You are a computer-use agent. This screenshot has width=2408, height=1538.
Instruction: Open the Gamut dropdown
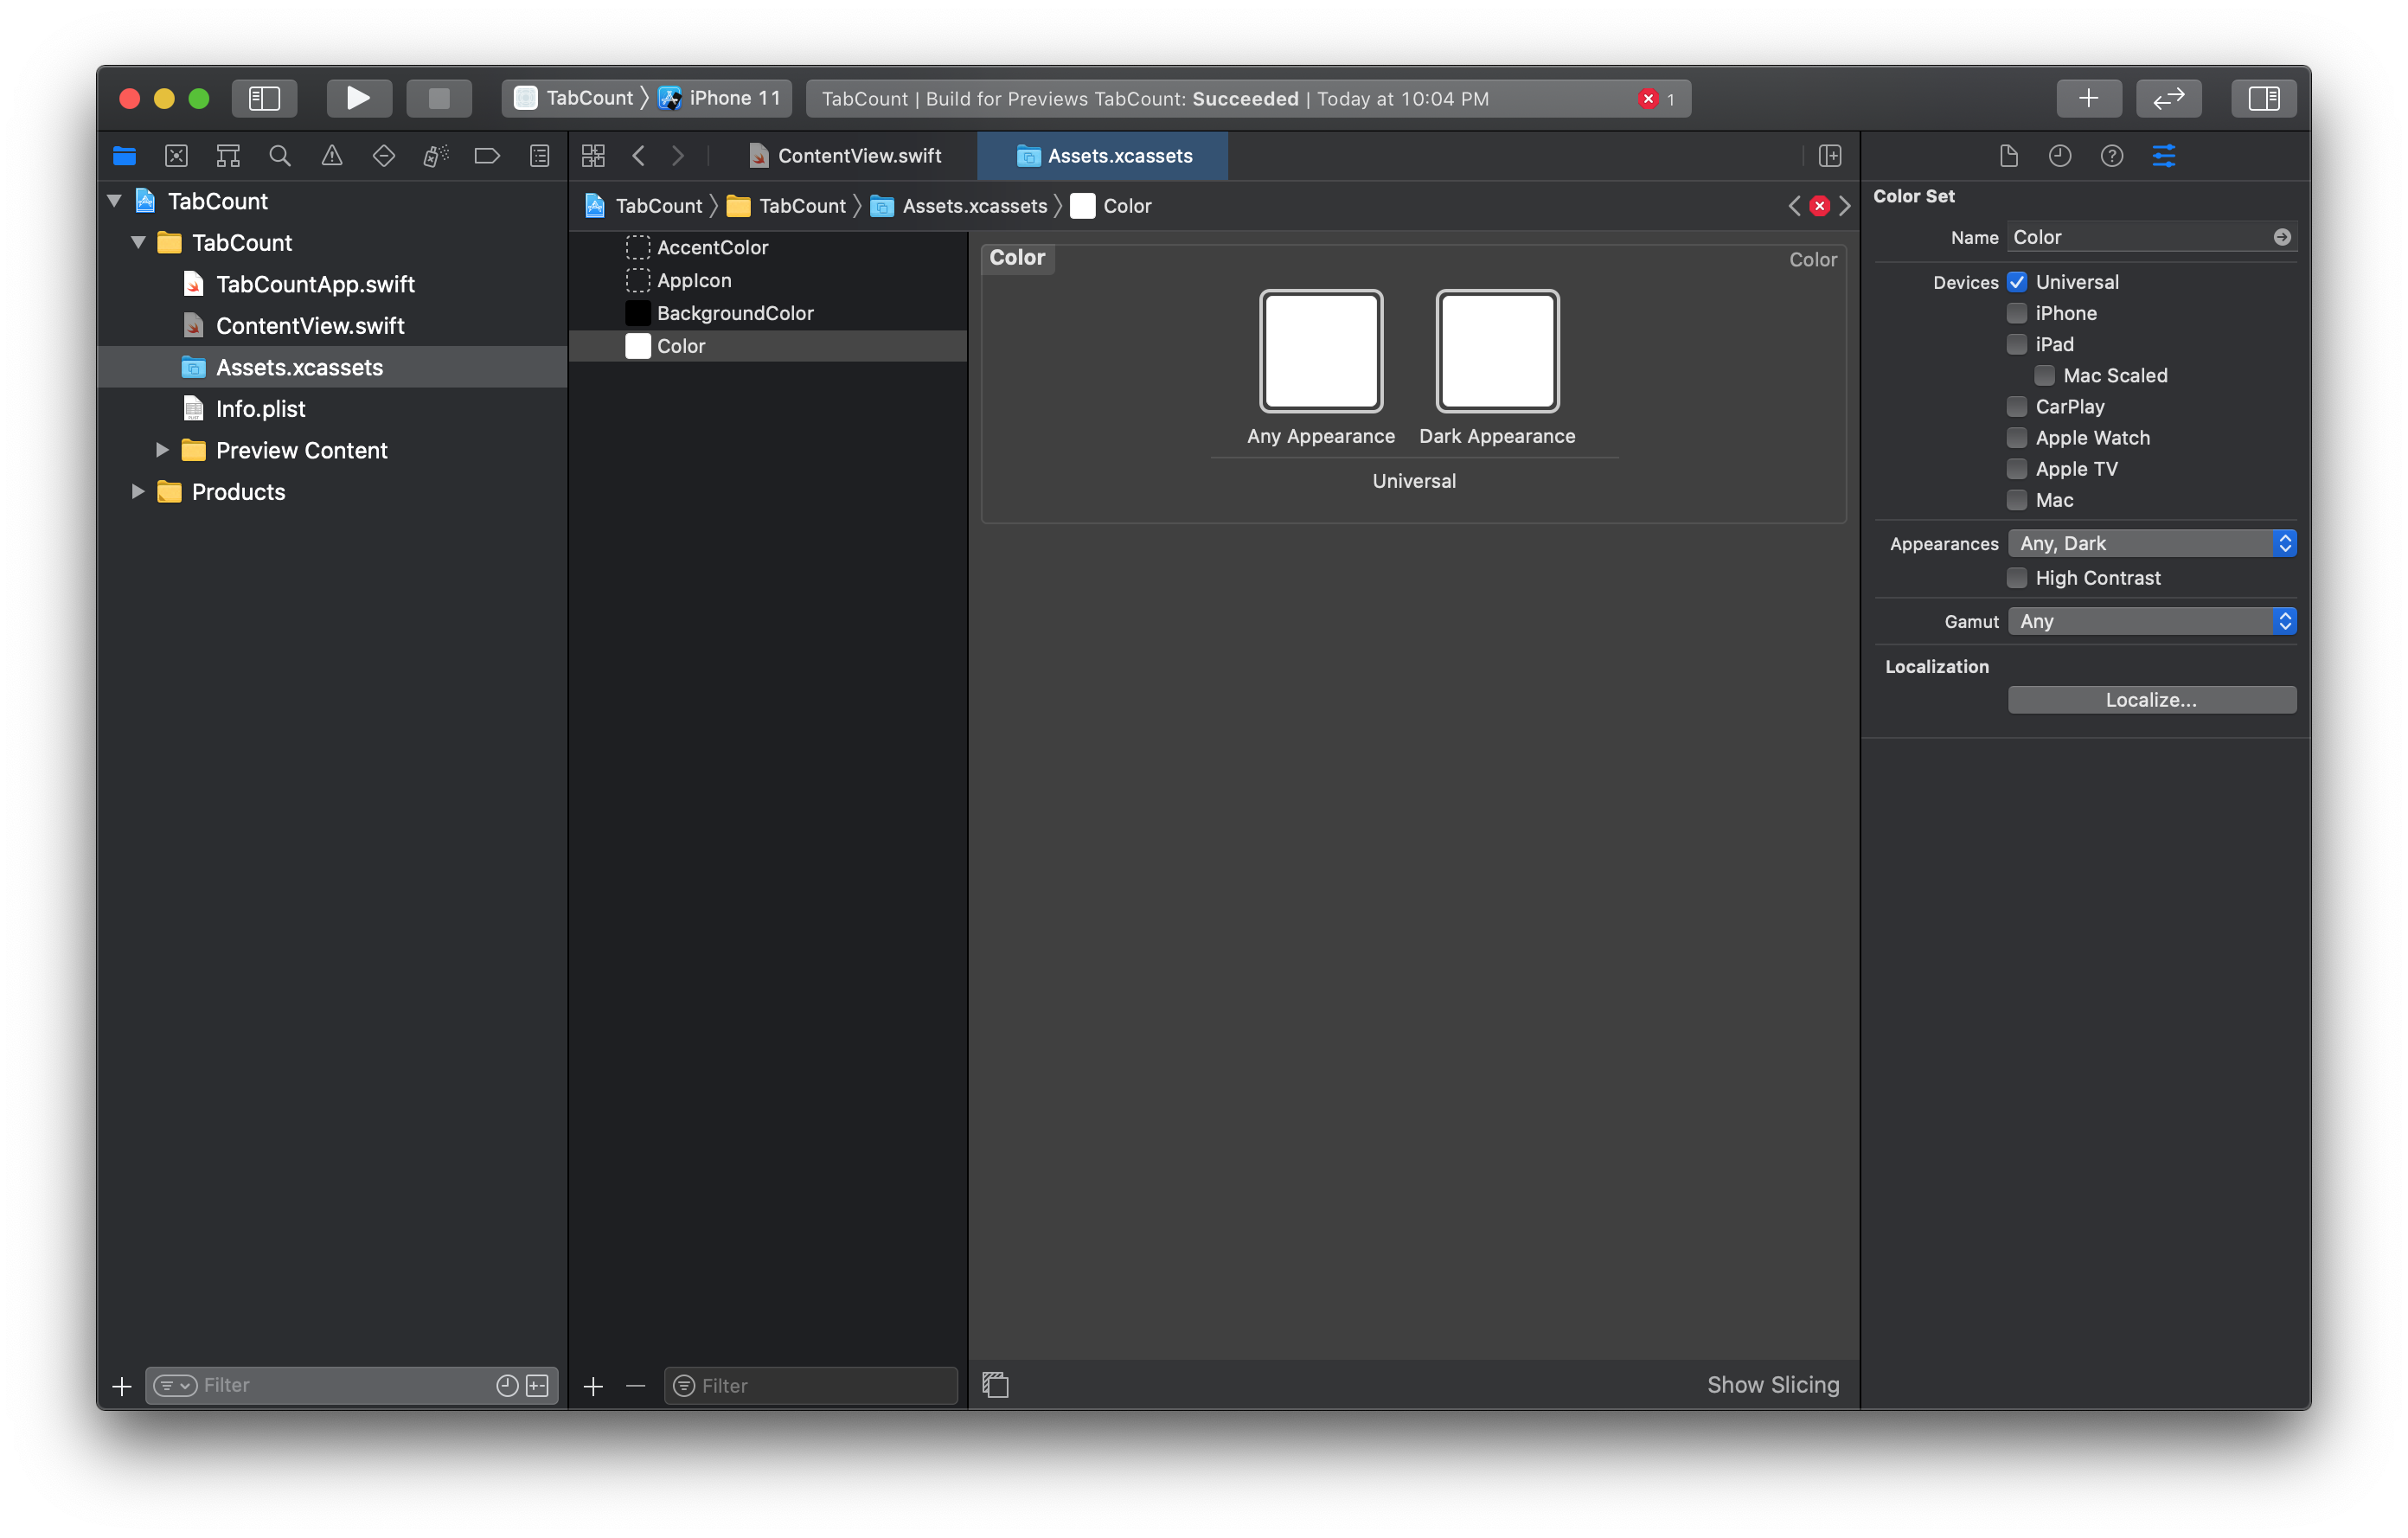tap(2151, 621)
